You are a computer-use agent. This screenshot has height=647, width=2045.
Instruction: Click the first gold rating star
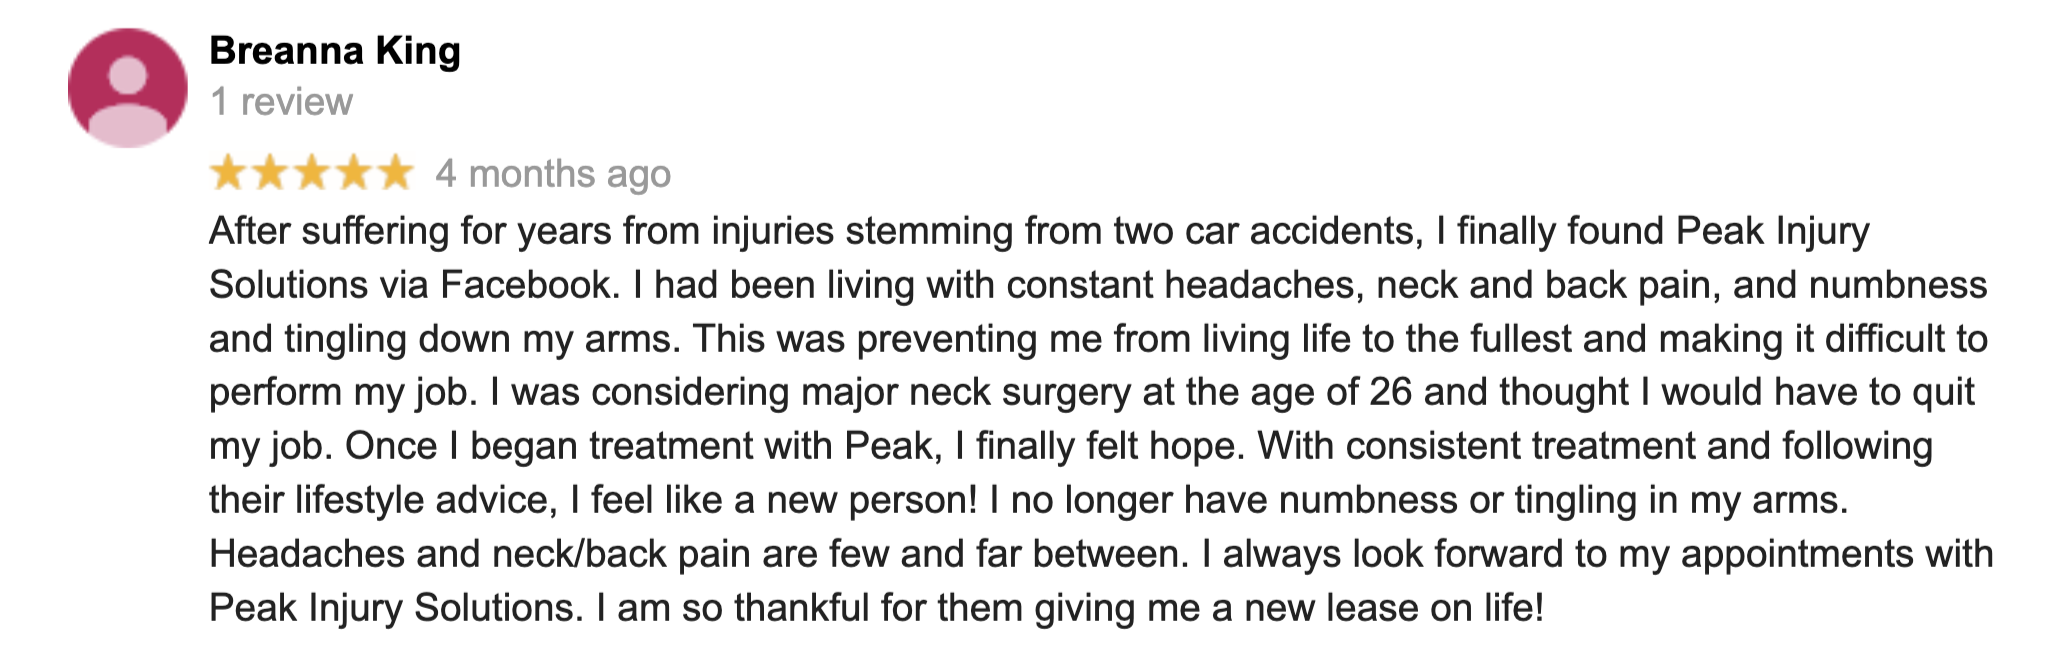point(228,174)
